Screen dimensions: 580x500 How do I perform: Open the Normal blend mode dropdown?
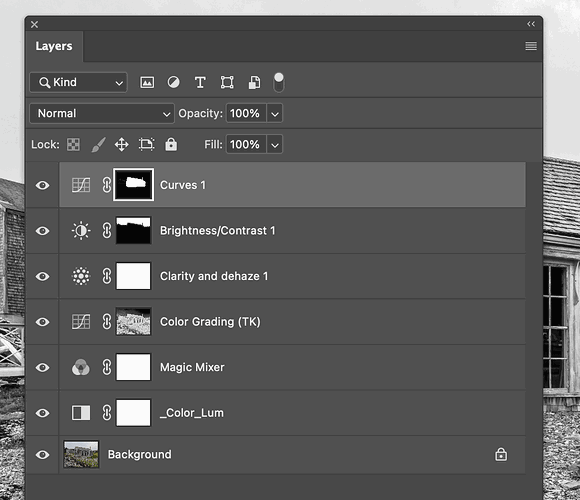click(x=102, y=113)
